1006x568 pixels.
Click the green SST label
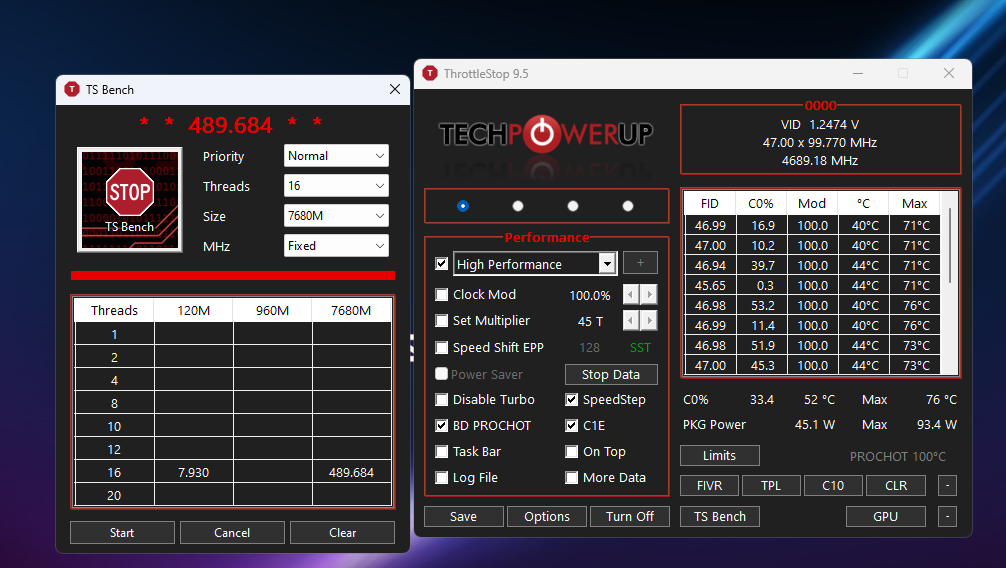coord(640,348)
